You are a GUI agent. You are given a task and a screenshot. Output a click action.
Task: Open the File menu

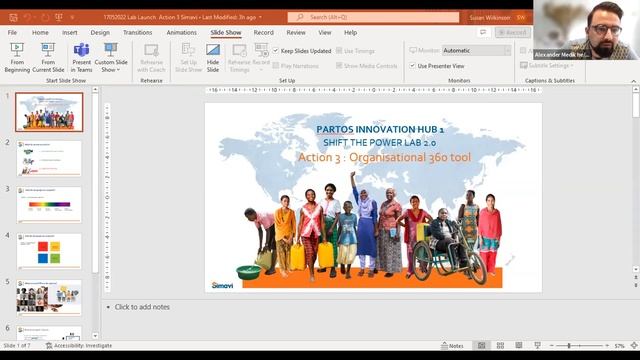point(12,32)
